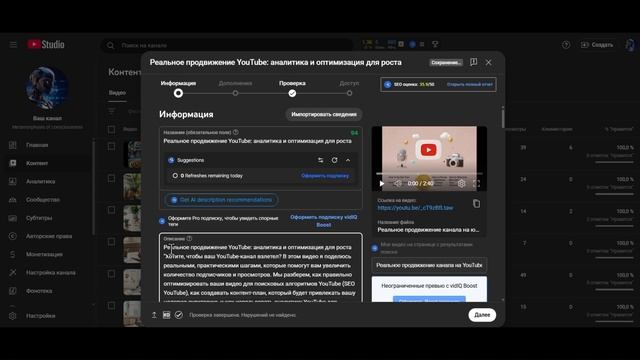The image size is (640, 360).
Task: Click the checks complete checkmark icon in footer
Action: [179, 315]
